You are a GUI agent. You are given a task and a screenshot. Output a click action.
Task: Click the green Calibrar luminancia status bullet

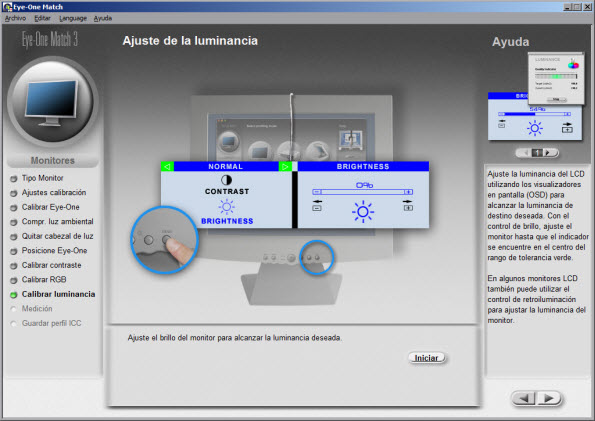(14, 295)
